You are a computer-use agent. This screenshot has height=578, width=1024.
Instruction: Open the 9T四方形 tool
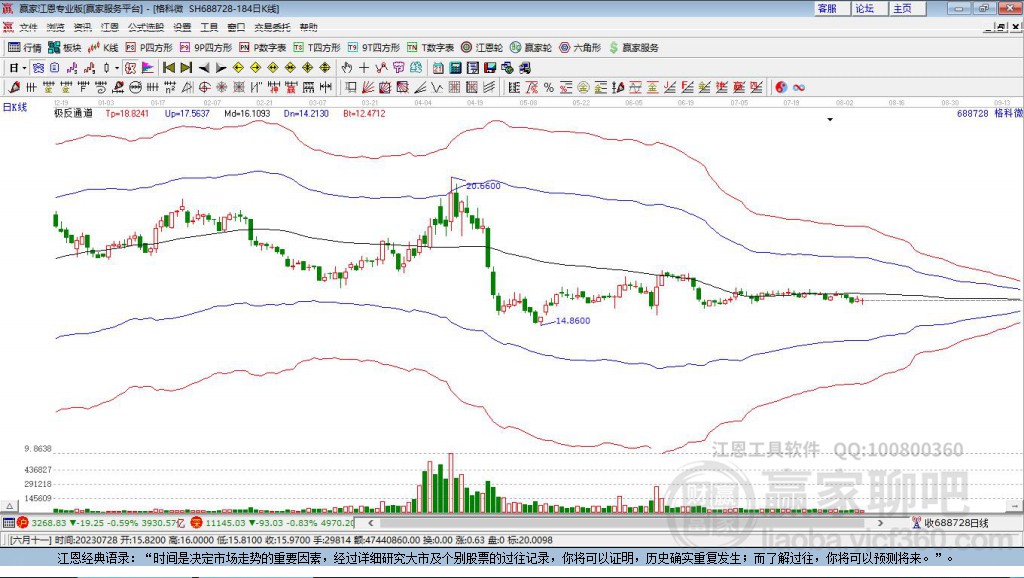point(374,48)
